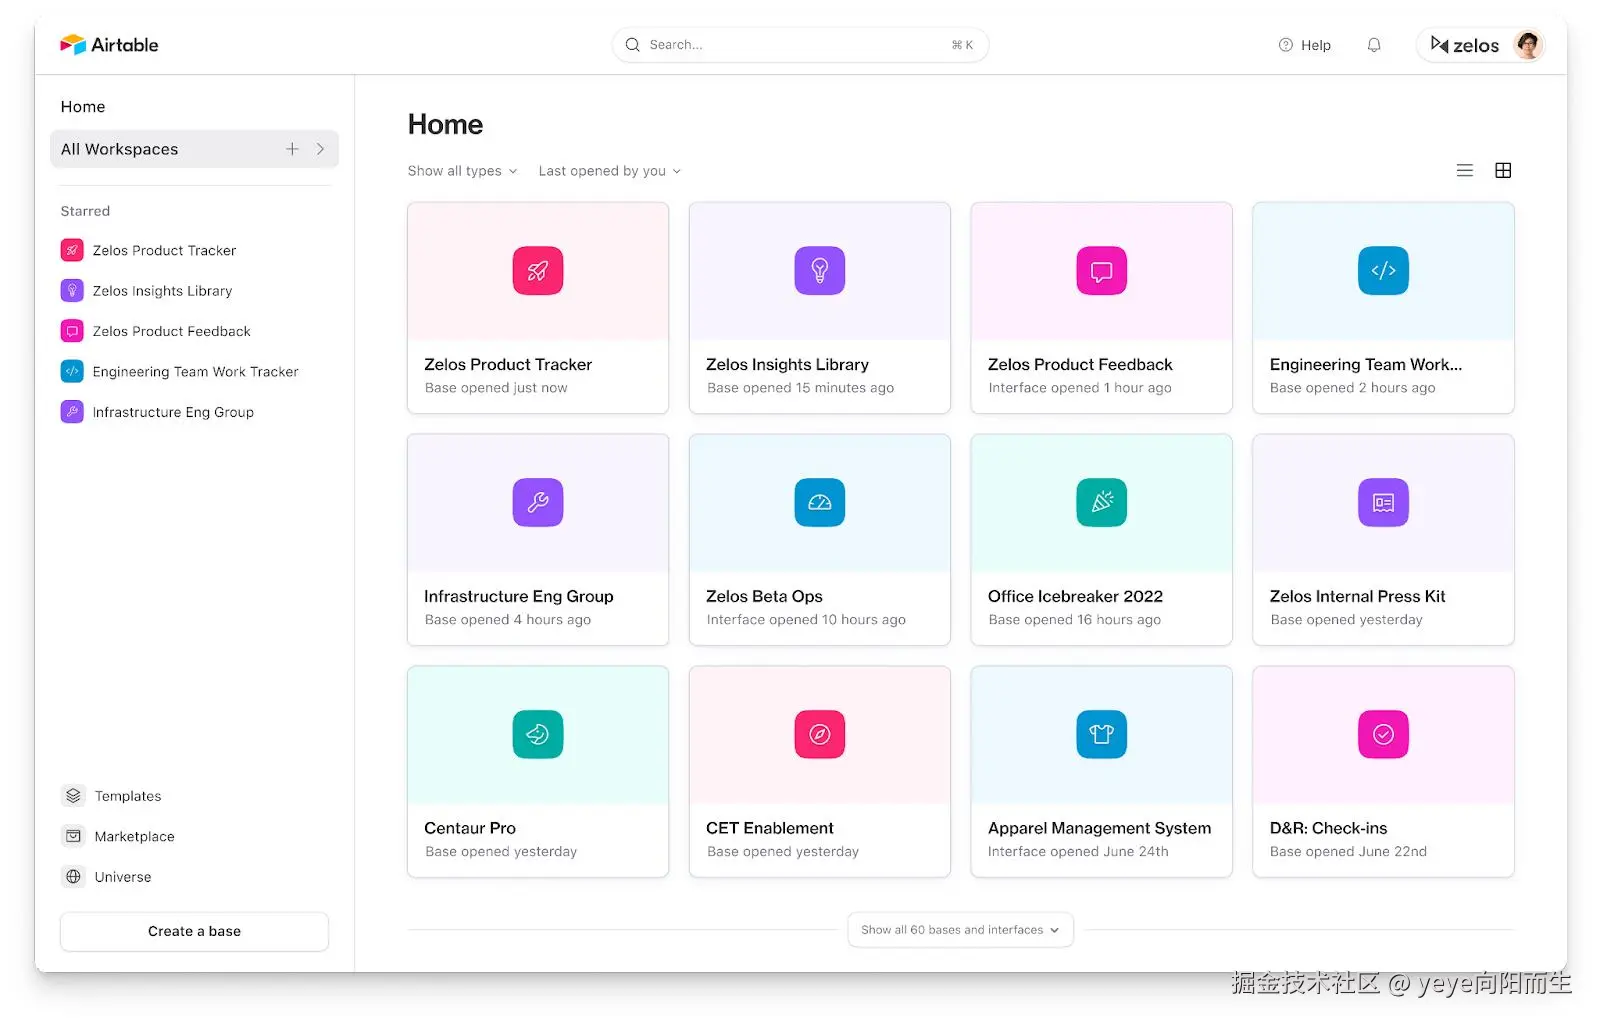Image resolution: width=1600 pixels, height=1025 pixels.
Task: Click the Airtable logo
Action: pyautogui.click(x=109, y=45)
